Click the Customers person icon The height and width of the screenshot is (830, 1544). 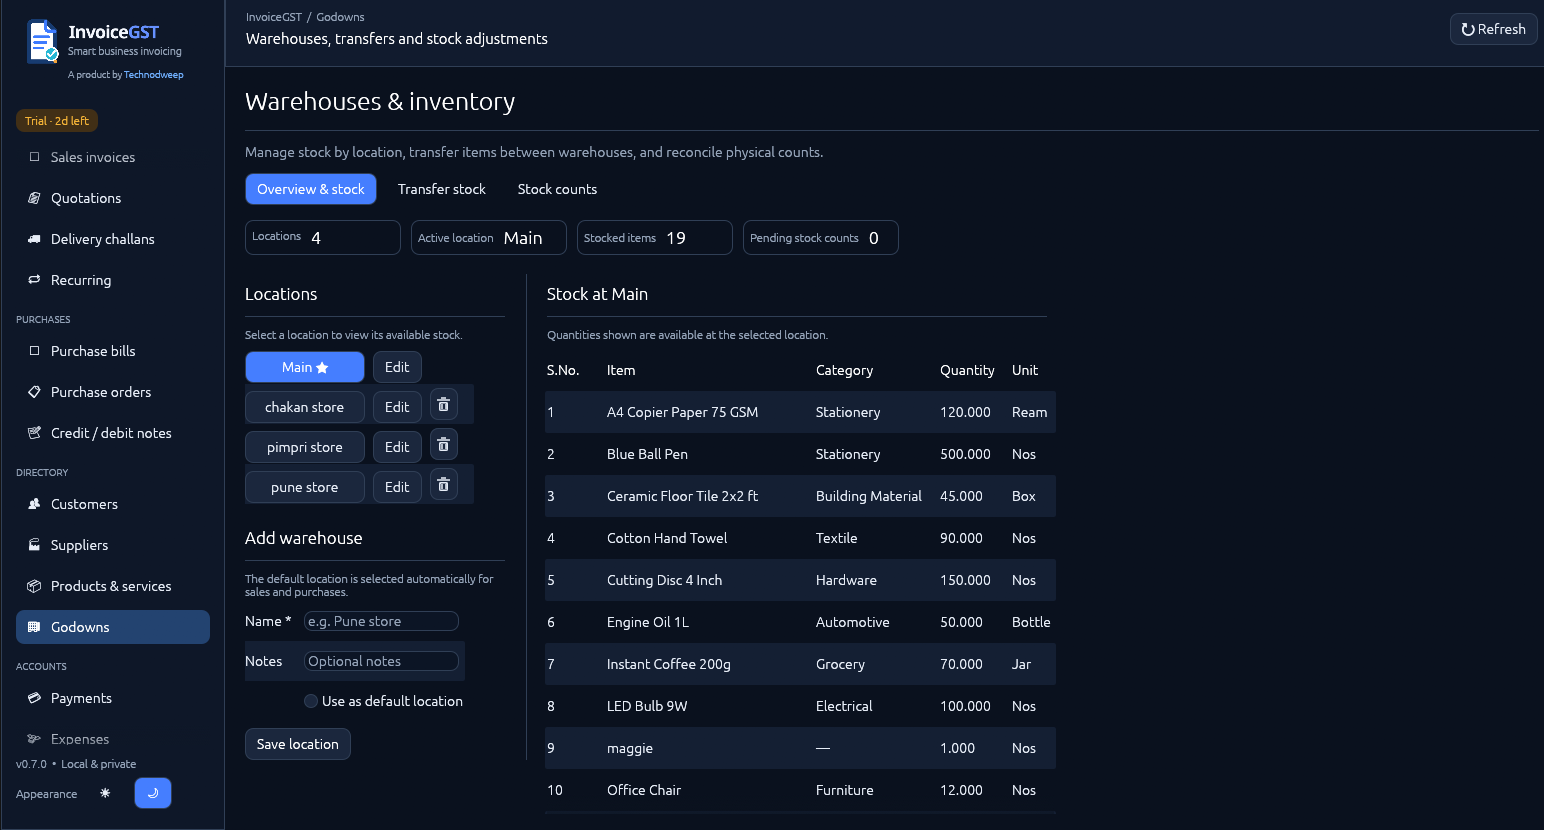click(x=34, y=504)
